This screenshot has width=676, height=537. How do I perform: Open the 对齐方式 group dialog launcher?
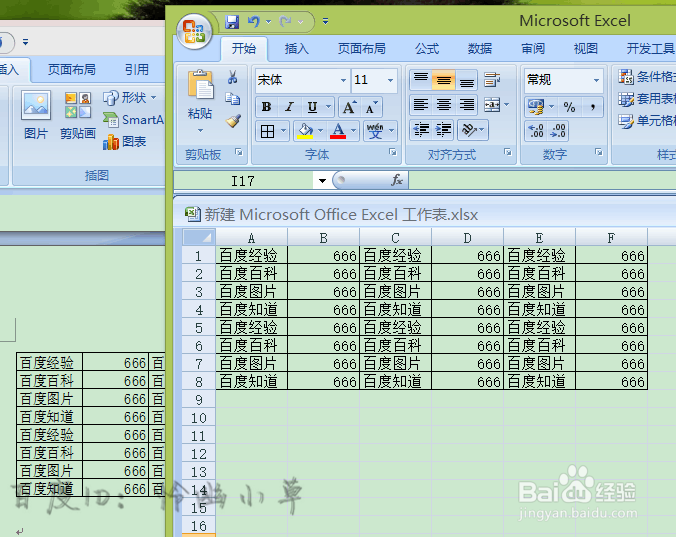point(508,152)
